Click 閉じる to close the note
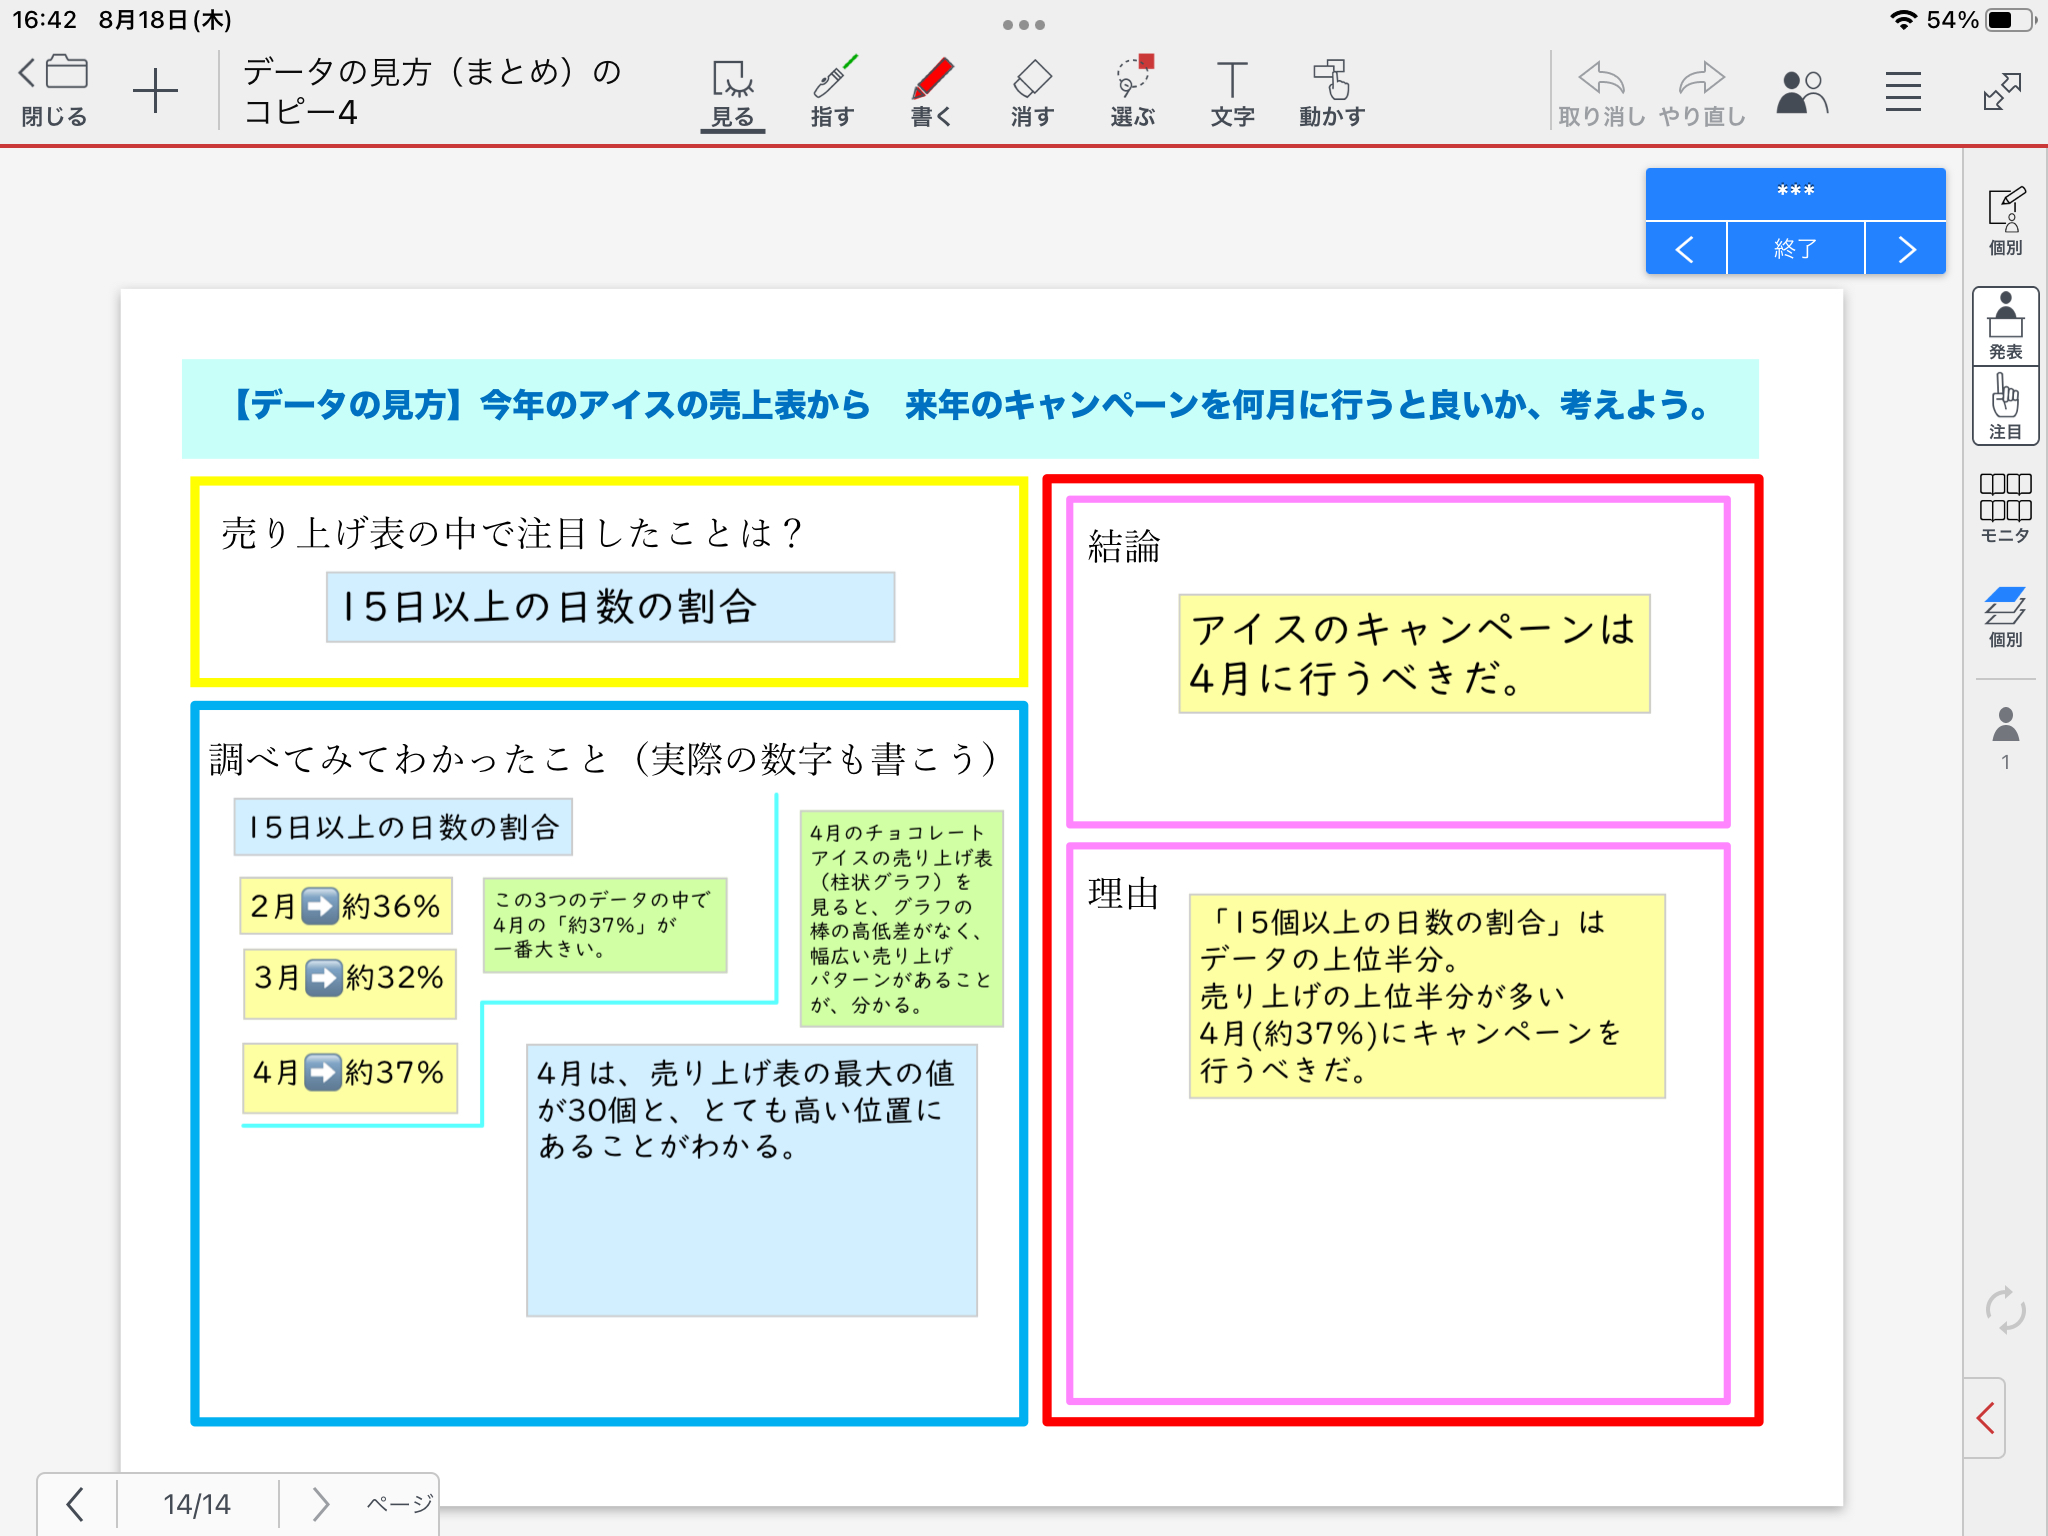The width and height of the screenshot is (2048, 1536). [54, 92]
